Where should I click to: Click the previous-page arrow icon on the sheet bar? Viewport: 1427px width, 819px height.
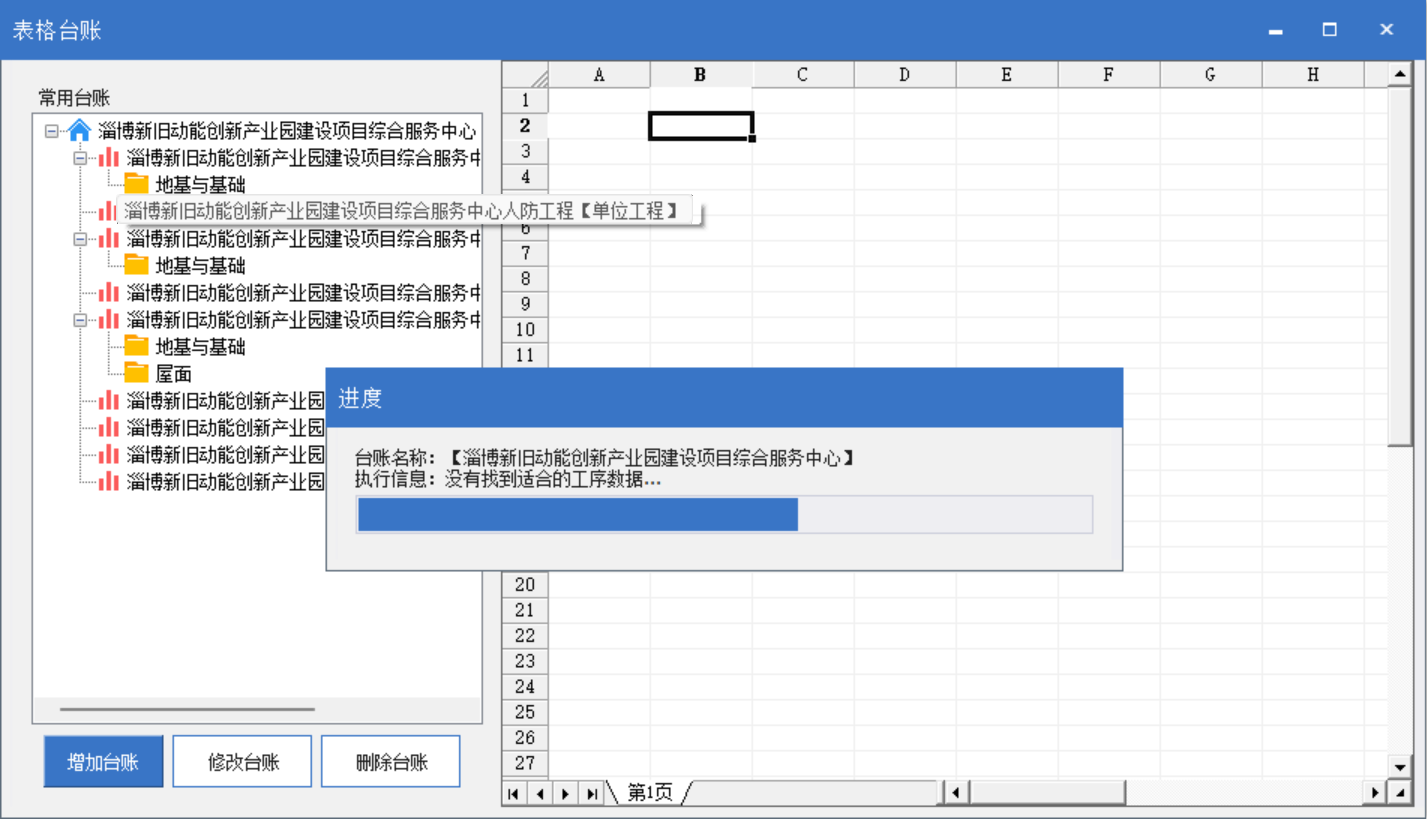[540, 793]
